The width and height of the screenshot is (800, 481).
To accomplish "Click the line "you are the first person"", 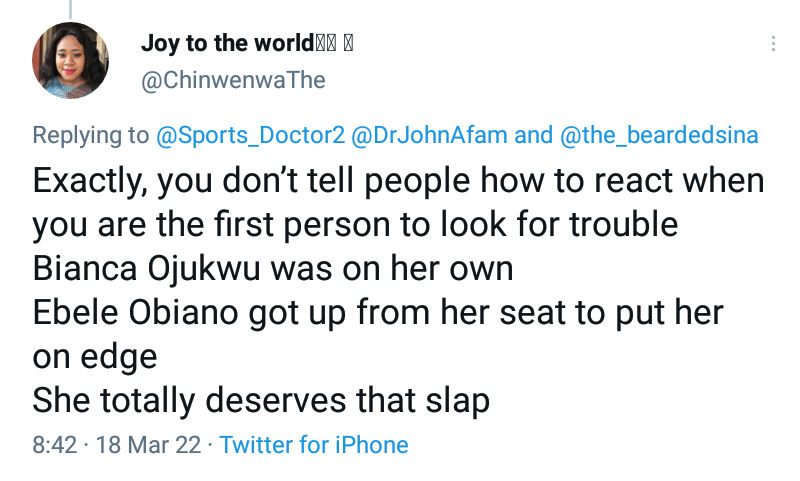I will 355,225.
